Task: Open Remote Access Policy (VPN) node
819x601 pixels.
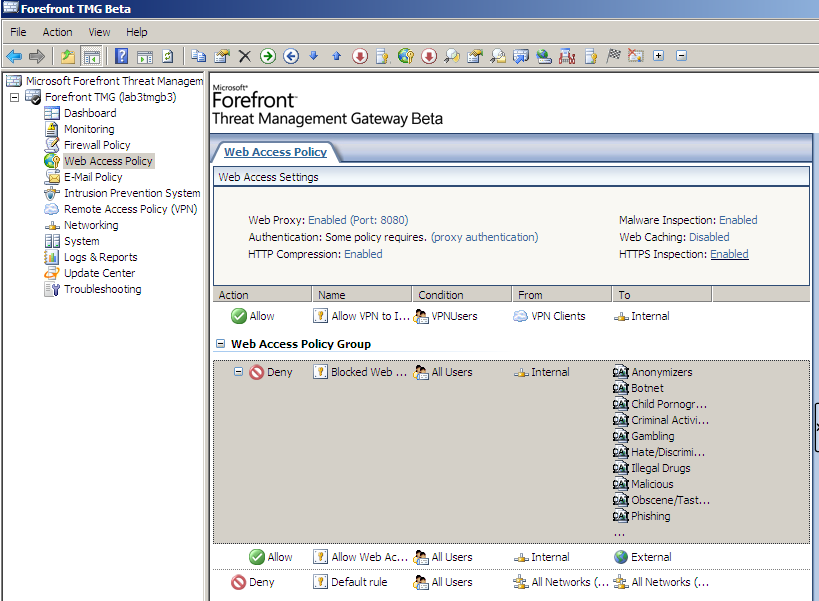Action: 131,209
